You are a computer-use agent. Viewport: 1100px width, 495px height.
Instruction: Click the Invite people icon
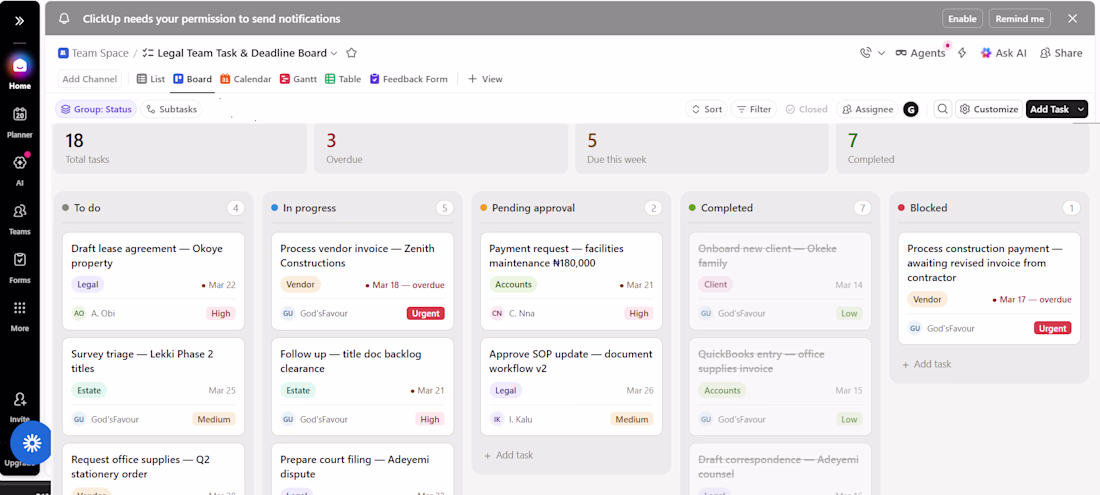point(20,400)
